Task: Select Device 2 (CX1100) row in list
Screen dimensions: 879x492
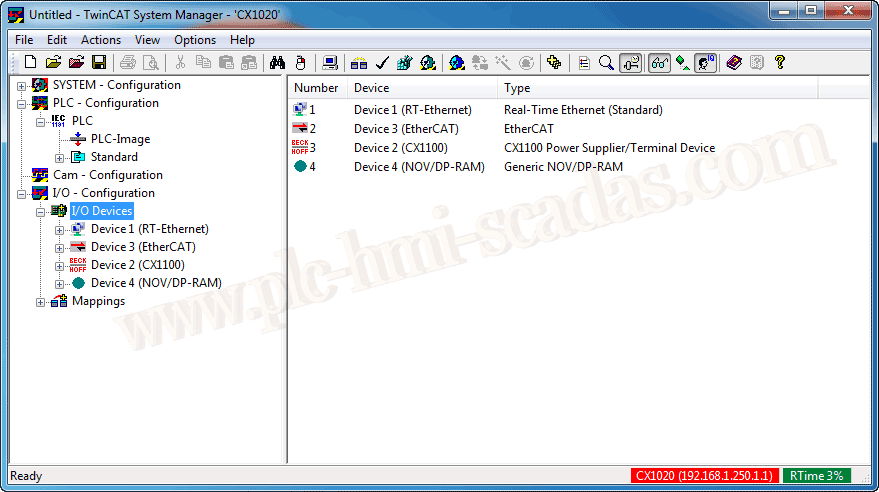Action: click(x=400, y=148)
